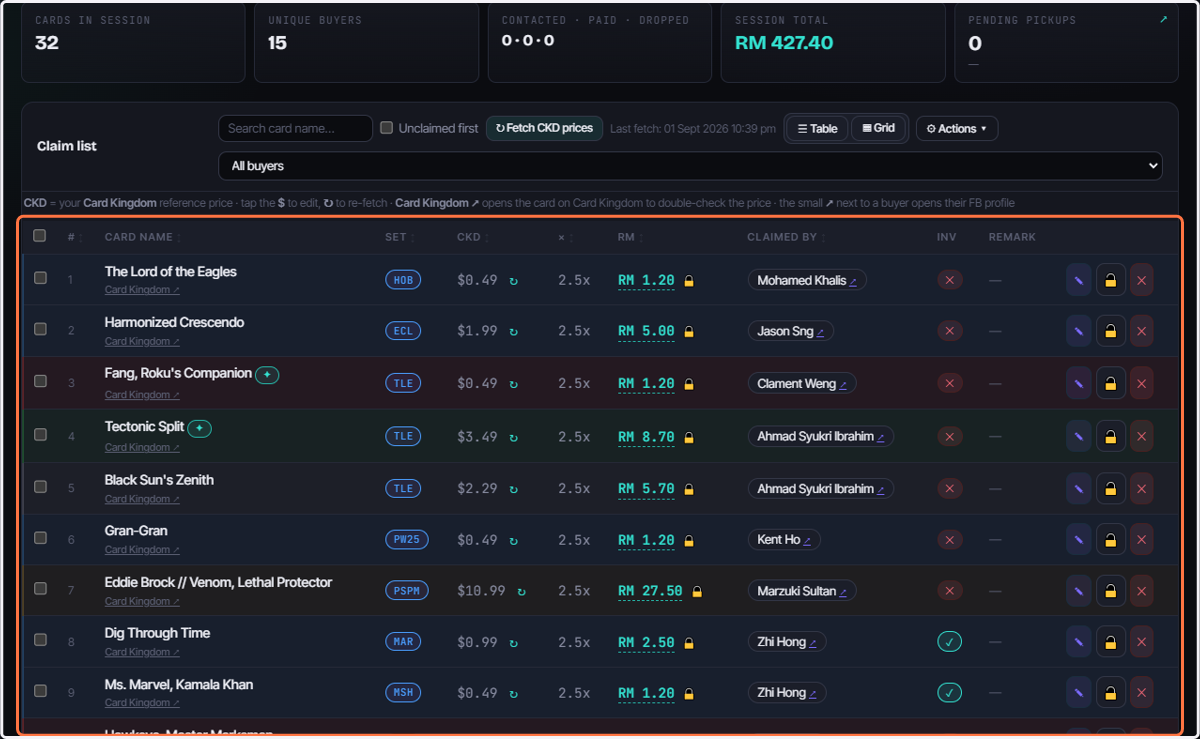The height and width of the screenshot is (739, 1200).
Task: Open Jason Sng FB profile arrow
Action: tap(820, 332)
